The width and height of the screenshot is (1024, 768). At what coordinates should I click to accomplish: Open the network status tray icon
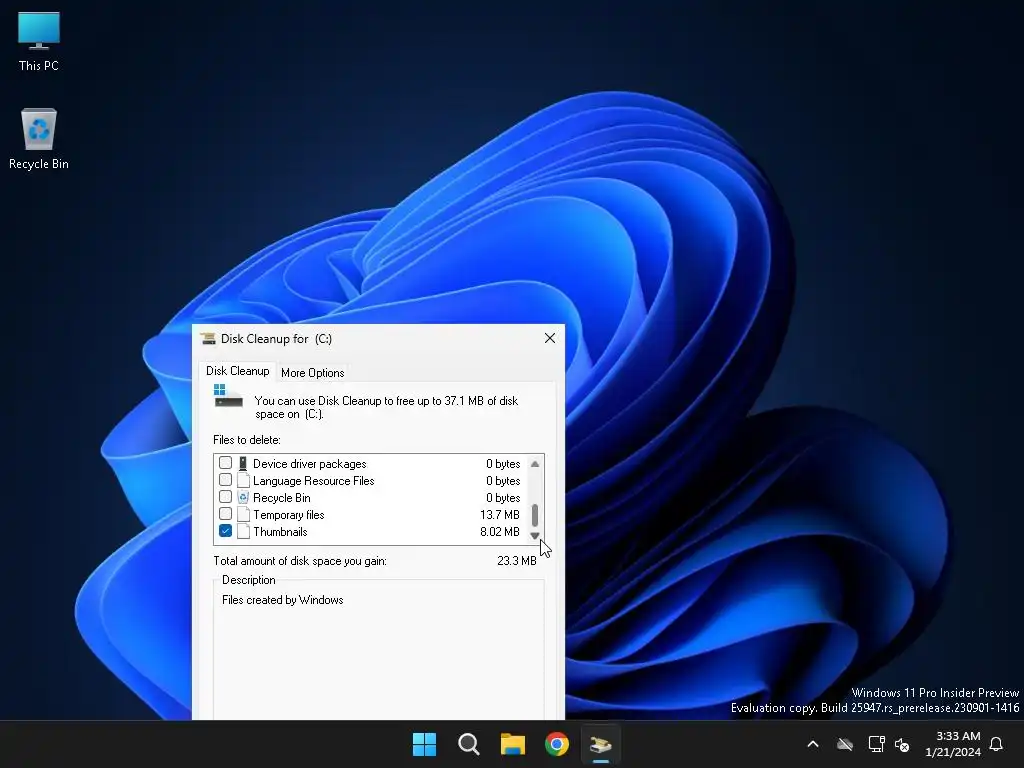point(876,744)
